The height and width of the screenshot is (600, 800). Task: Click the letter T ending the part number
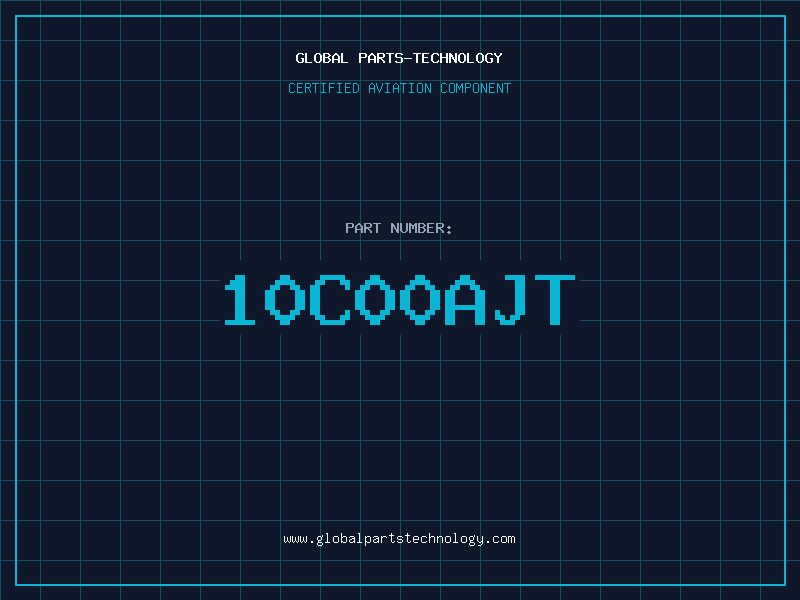tap(555, 300)
